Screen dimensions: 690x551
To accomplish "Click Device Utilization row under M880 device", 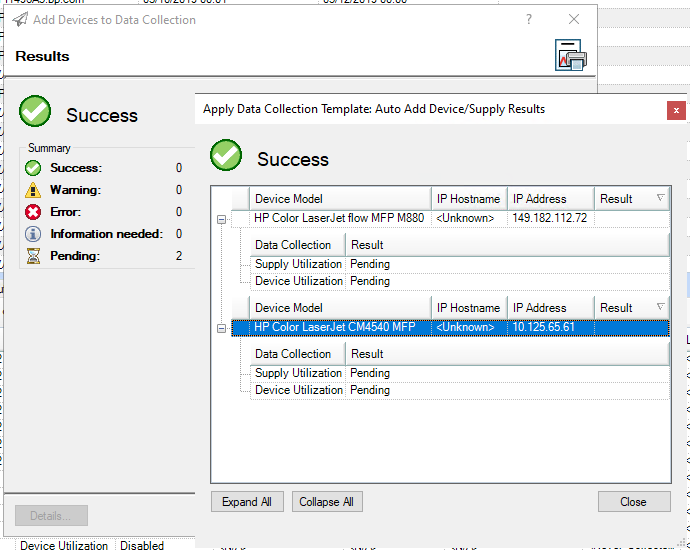I will click(460, 281).
